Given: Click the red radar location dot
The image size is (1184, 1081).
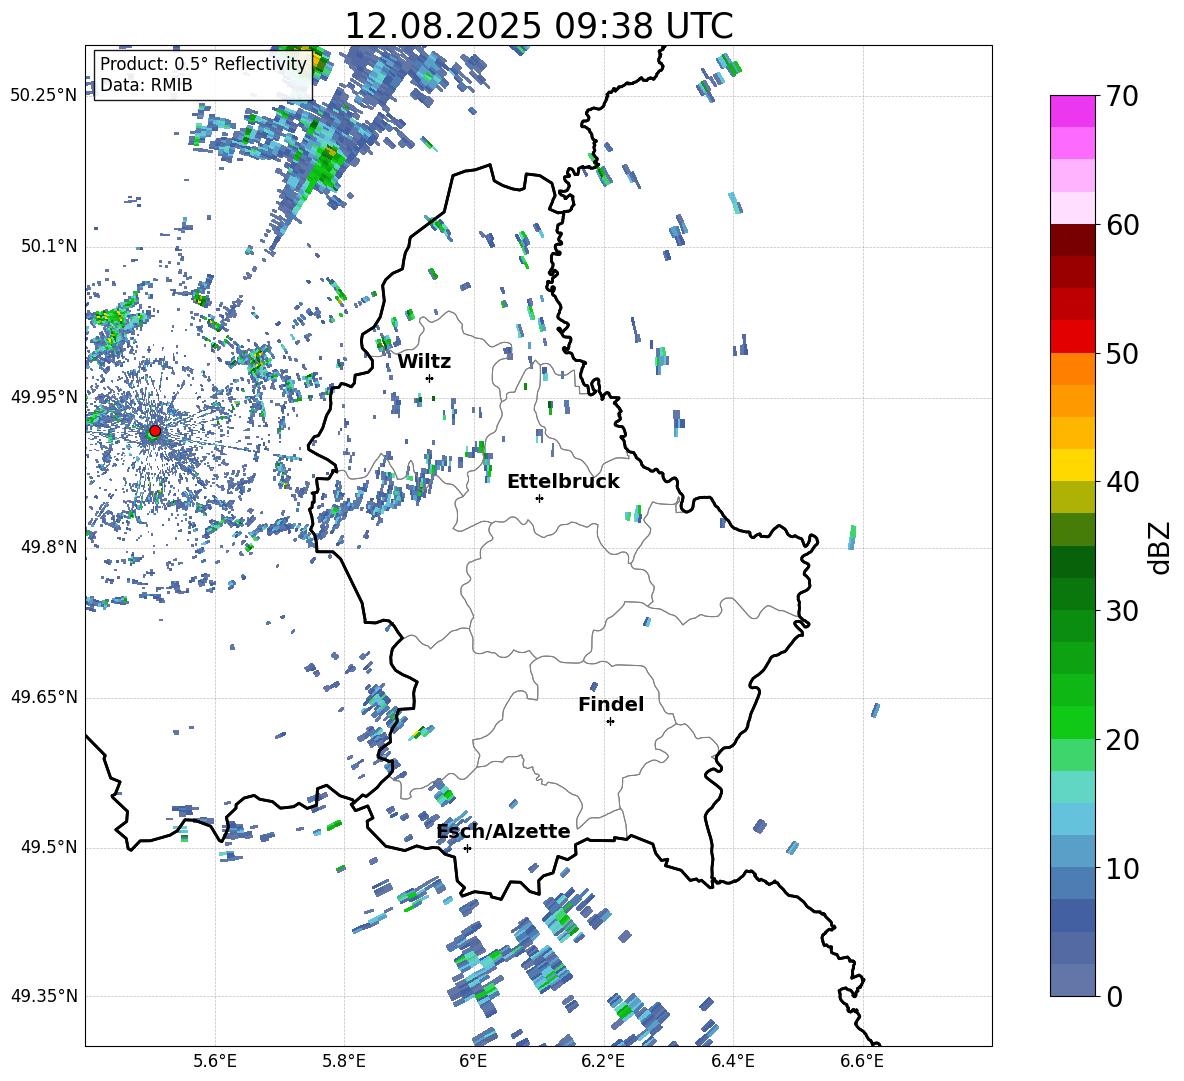Looking at the screenshot, I should [155, 431].
